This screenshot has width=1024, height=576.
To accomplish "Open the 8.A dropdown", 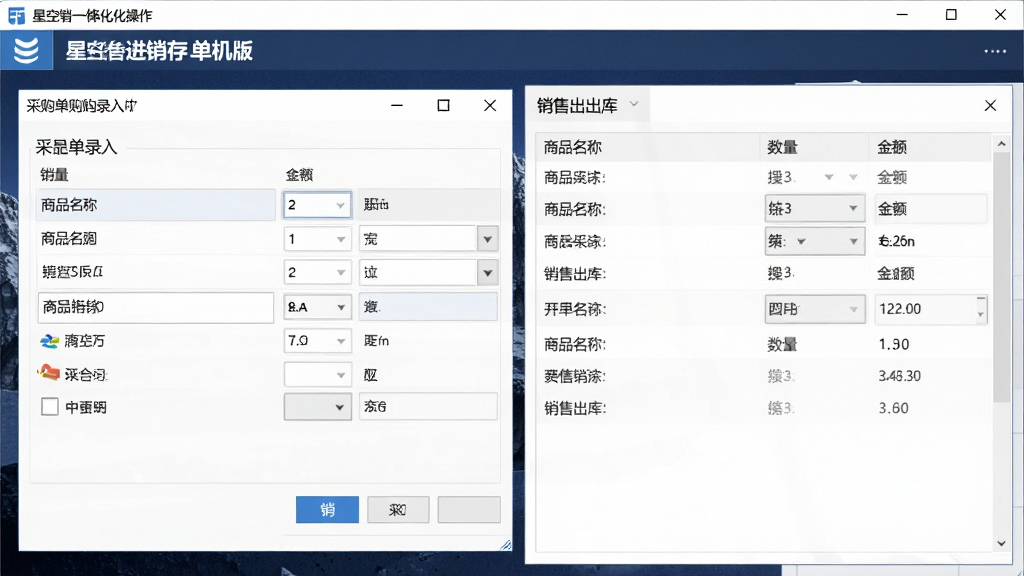I will [x=317, y=307].
